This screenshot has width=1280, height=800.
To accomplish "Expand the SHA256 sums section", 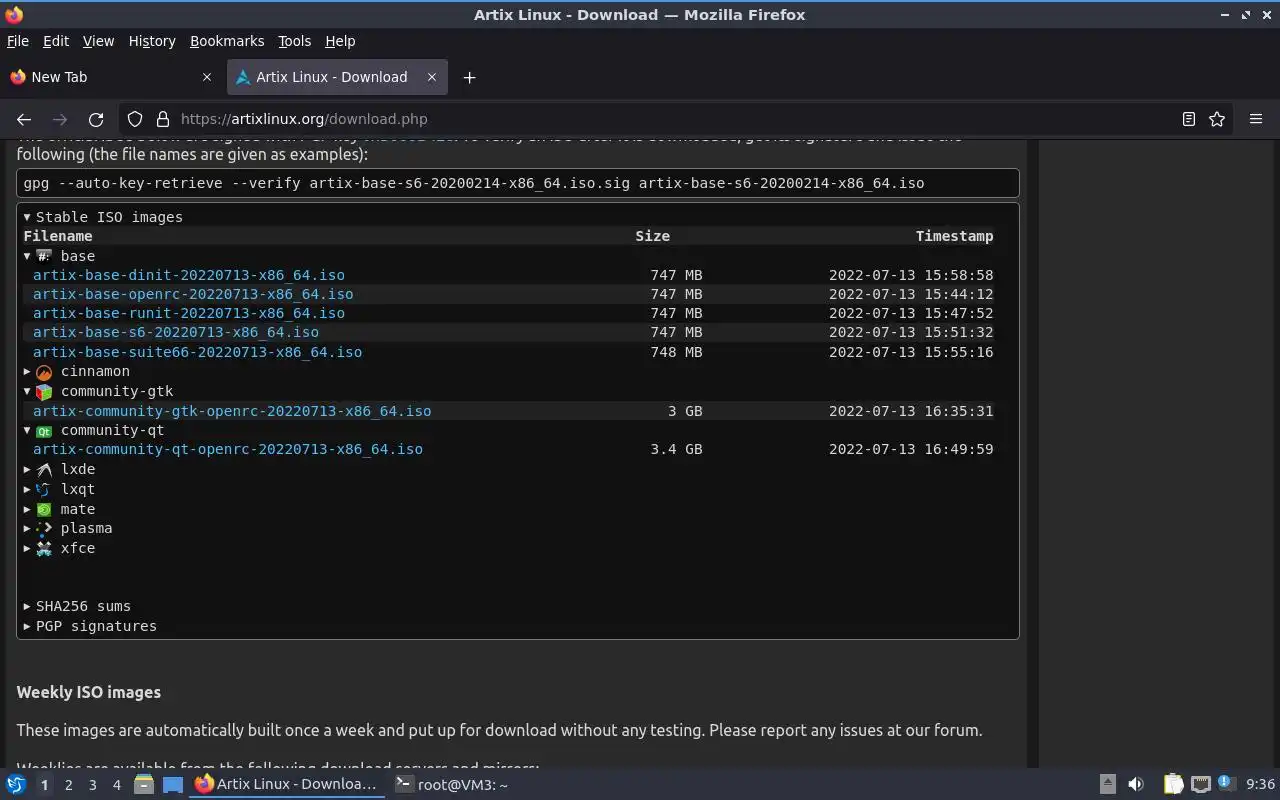I will tap(77, 606).
